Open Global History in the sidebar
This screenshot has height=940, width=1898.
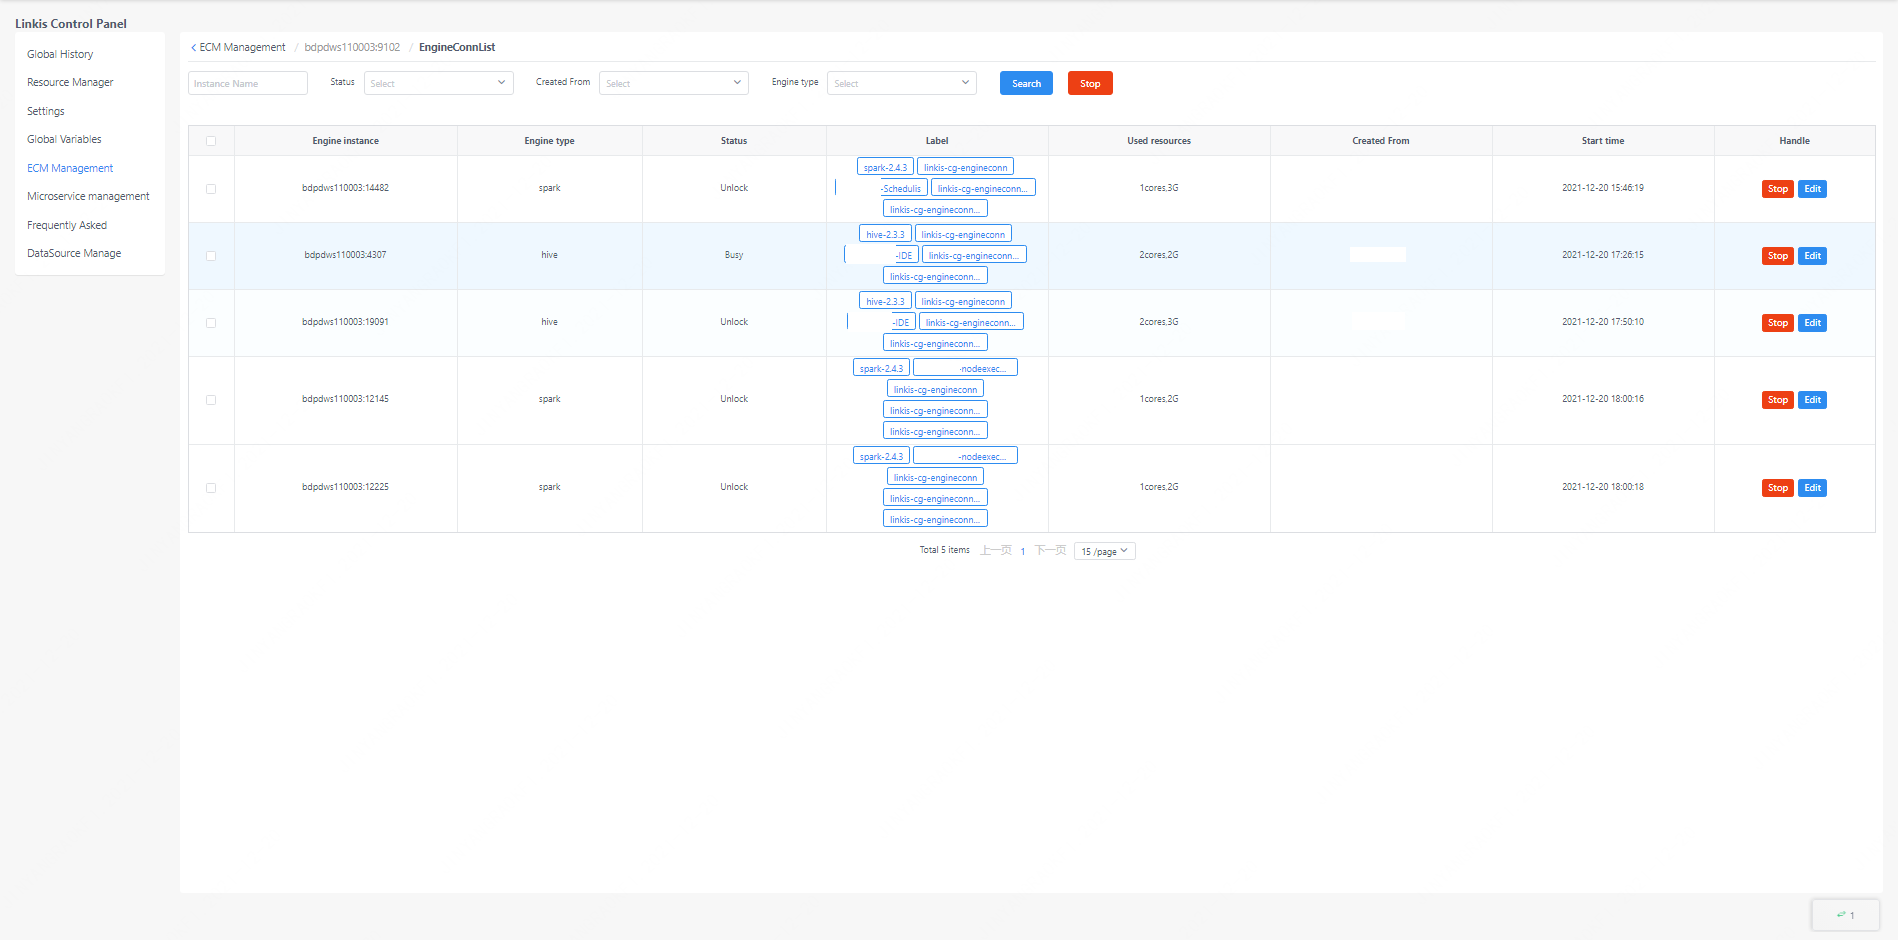click(60, 54)
